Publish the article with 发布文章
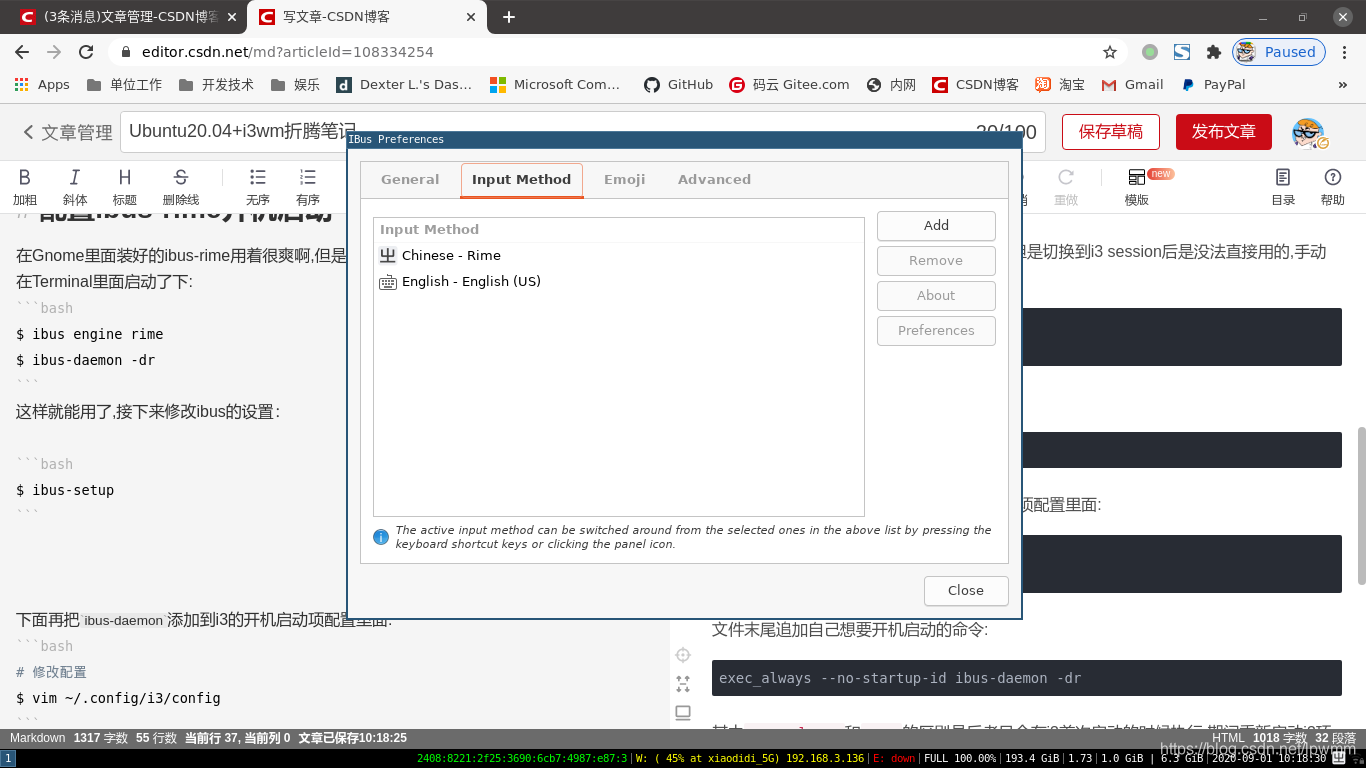 click(1224, 132)
